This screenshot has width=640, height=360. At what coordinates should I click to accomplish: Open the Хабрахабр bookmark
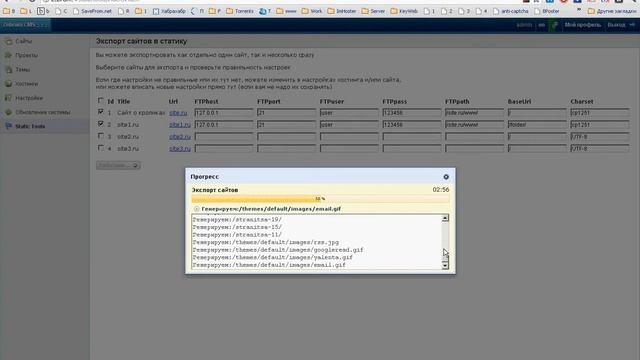tap(169, 11)
